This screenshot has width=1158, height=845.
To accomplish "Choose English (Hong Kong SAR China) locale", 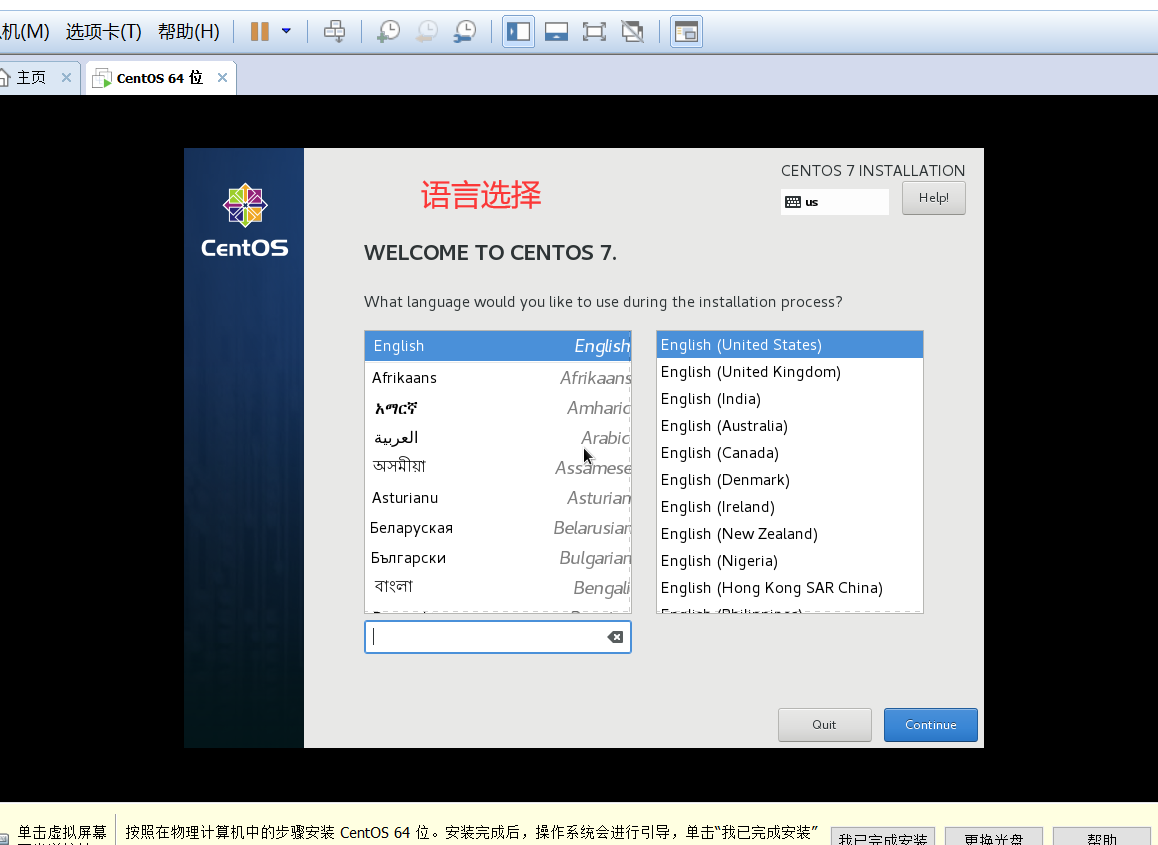I will point(789,588).
